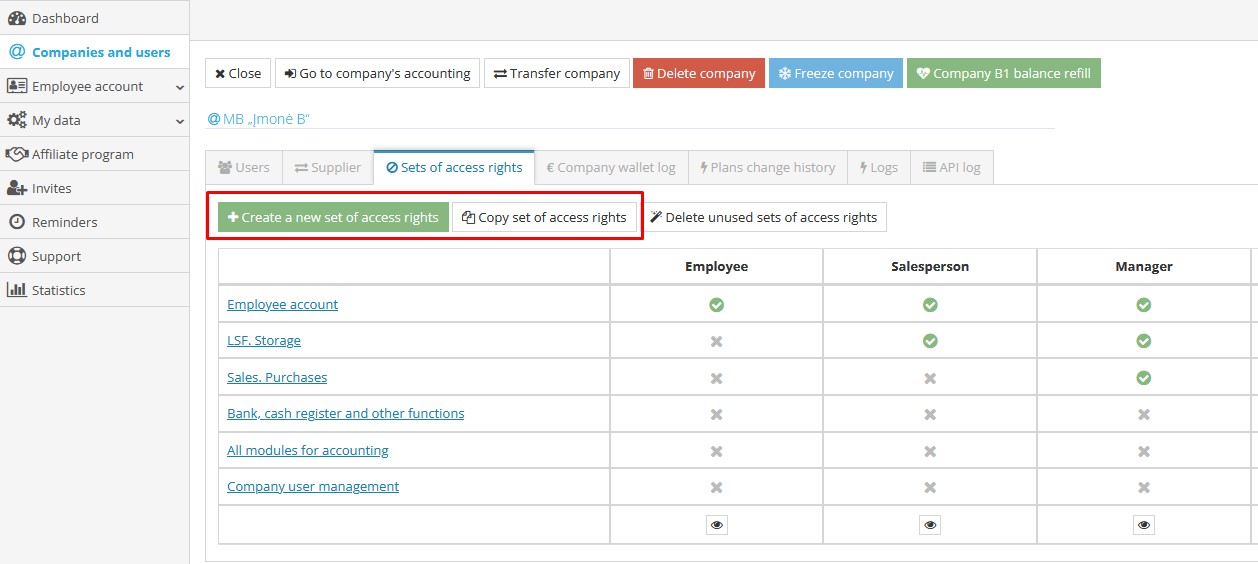Click the Delete company button

[698, 73]
